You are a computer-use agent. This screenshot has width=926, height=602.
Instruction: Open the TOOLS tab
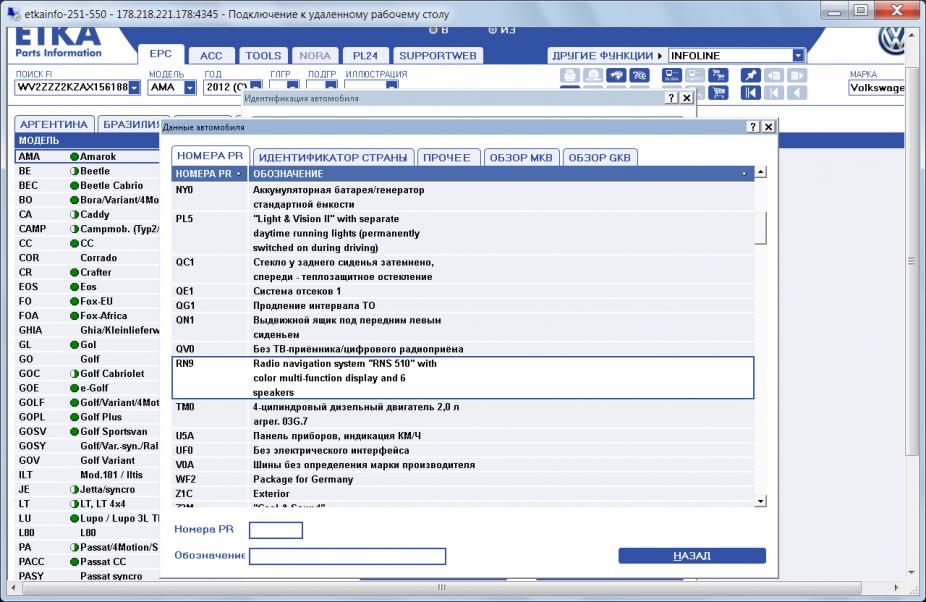point(263,56)
